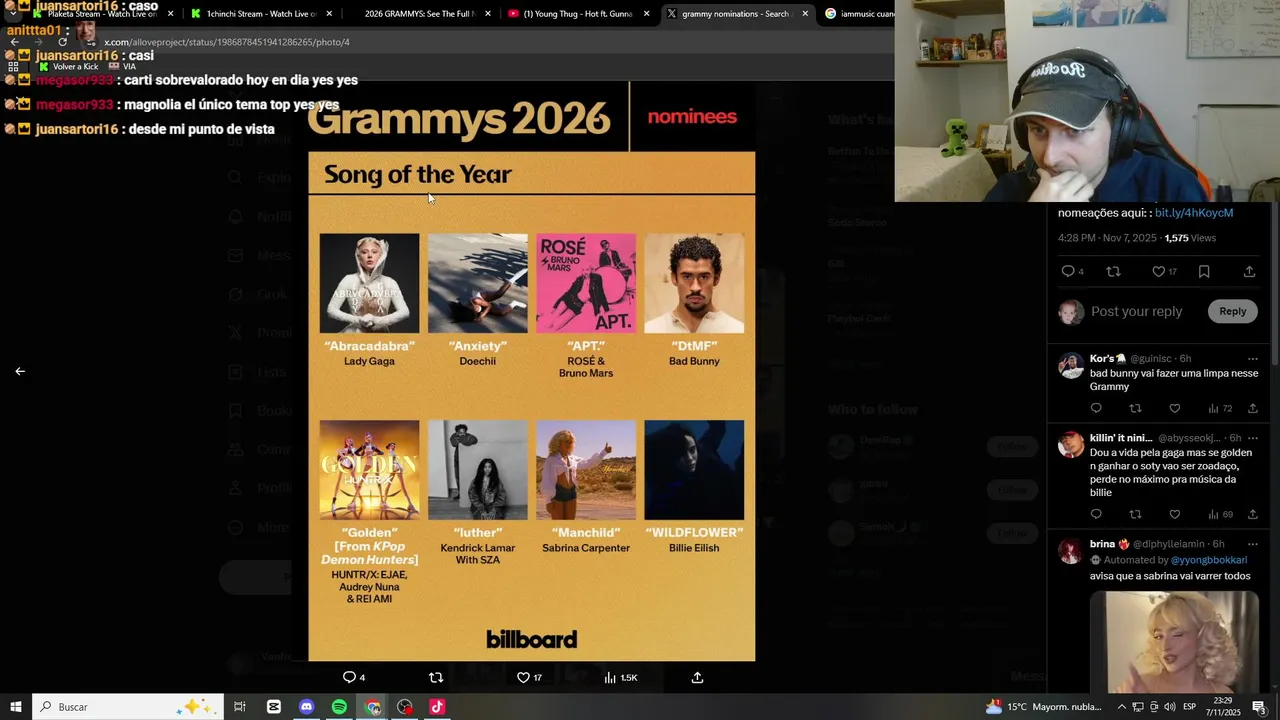Click the Reply button

click(1232, 311)
